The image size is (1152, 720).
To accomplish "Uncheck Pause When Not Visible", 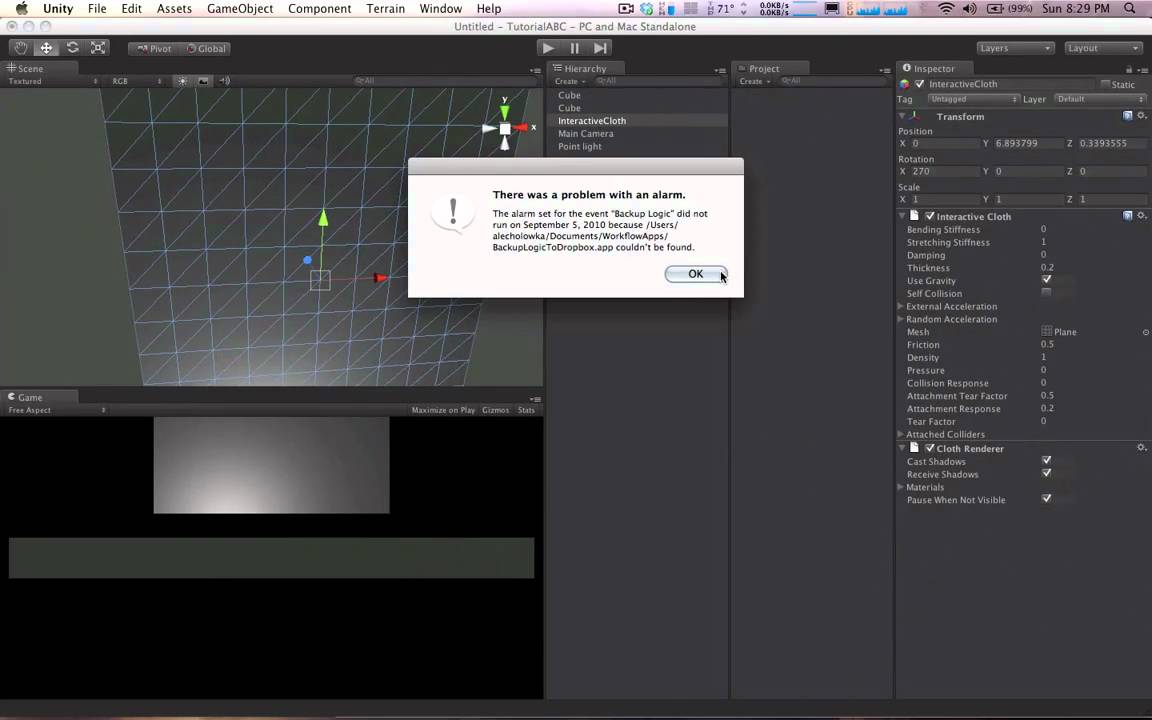I will click(x=1046, y=499).
